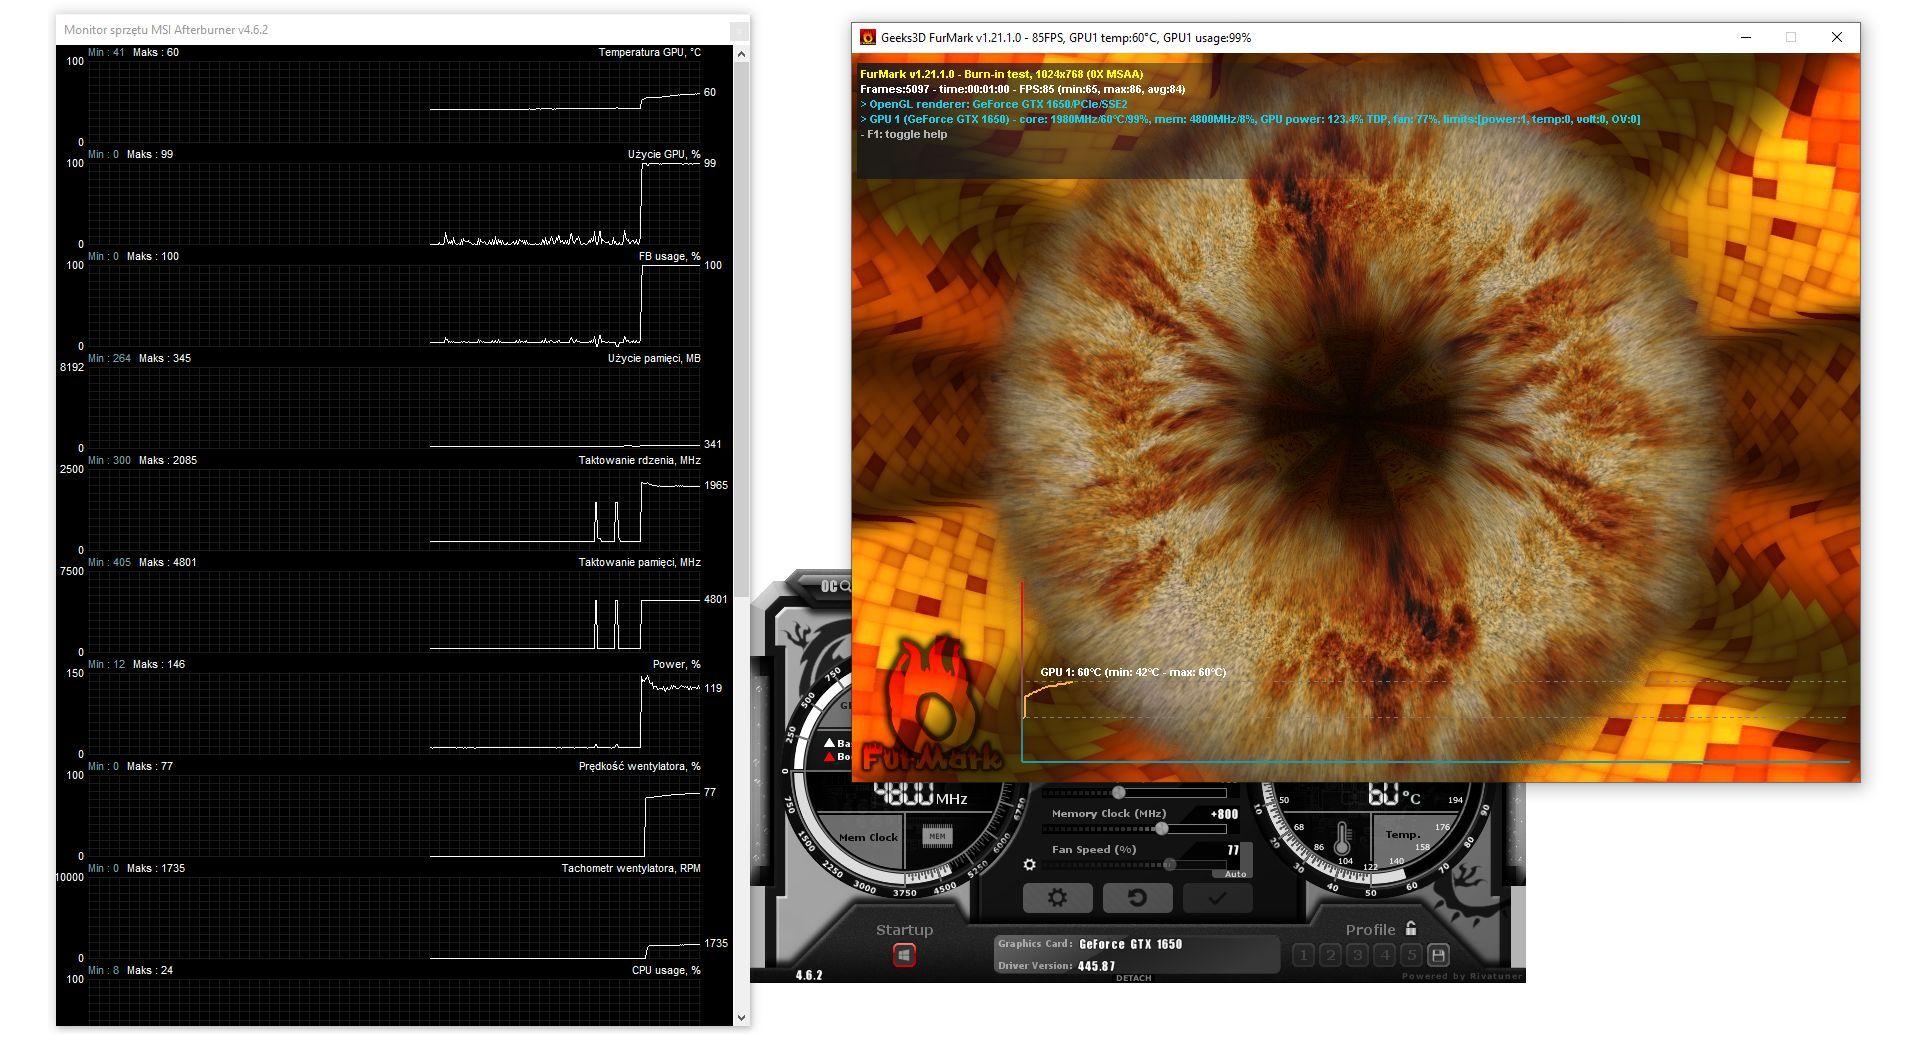Image resolution: width=1920 pixels, height=1040 pixels.
Task: Click the driver version '445.87' text
Action: [1096, 966]
